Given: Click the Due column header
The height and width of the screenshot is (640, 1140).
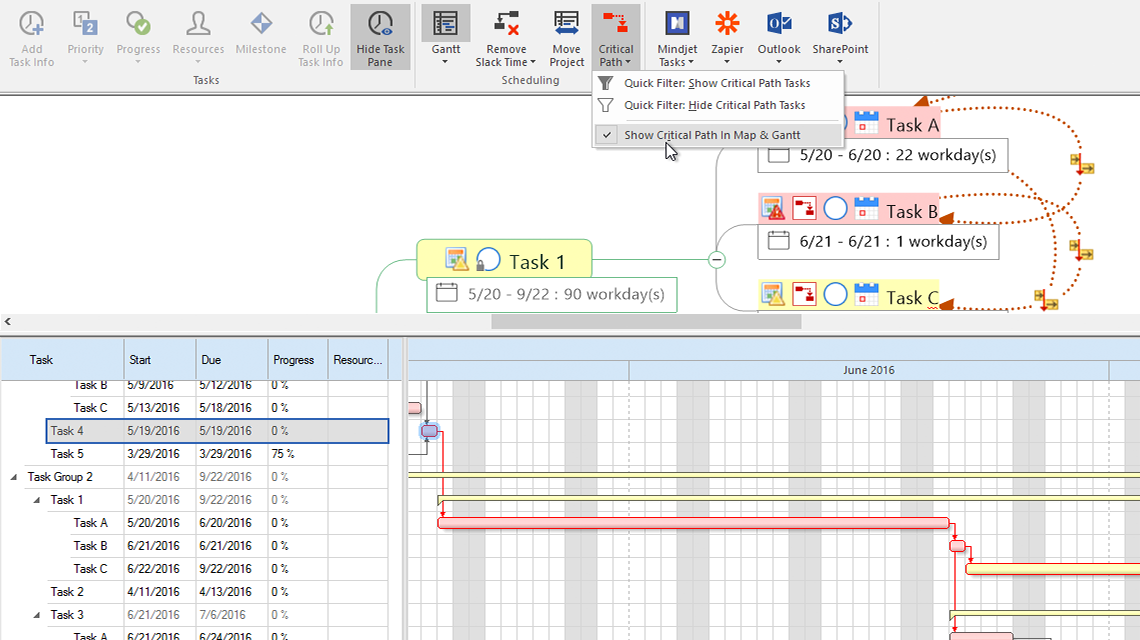Looking at the screenshot, I should (x=232, y=359).
